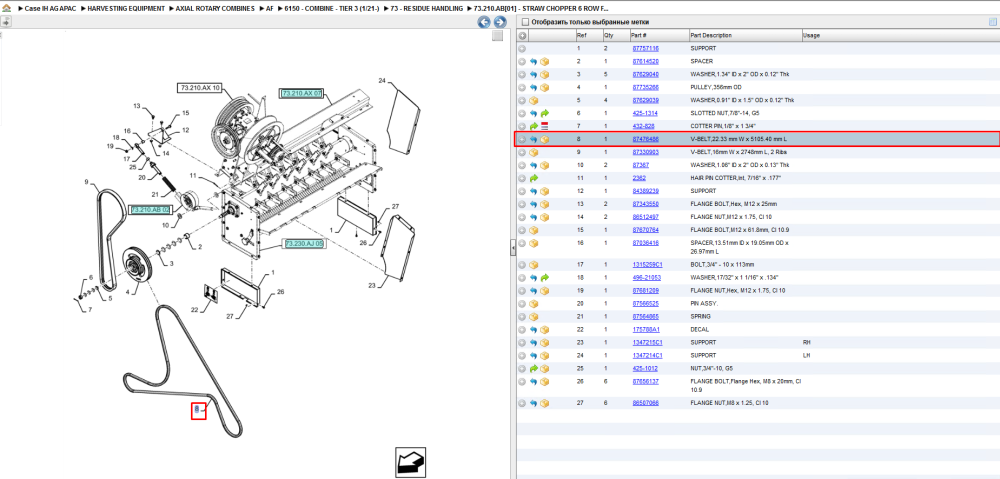
Task: Open part number link 425-1314
Action: 643,114
